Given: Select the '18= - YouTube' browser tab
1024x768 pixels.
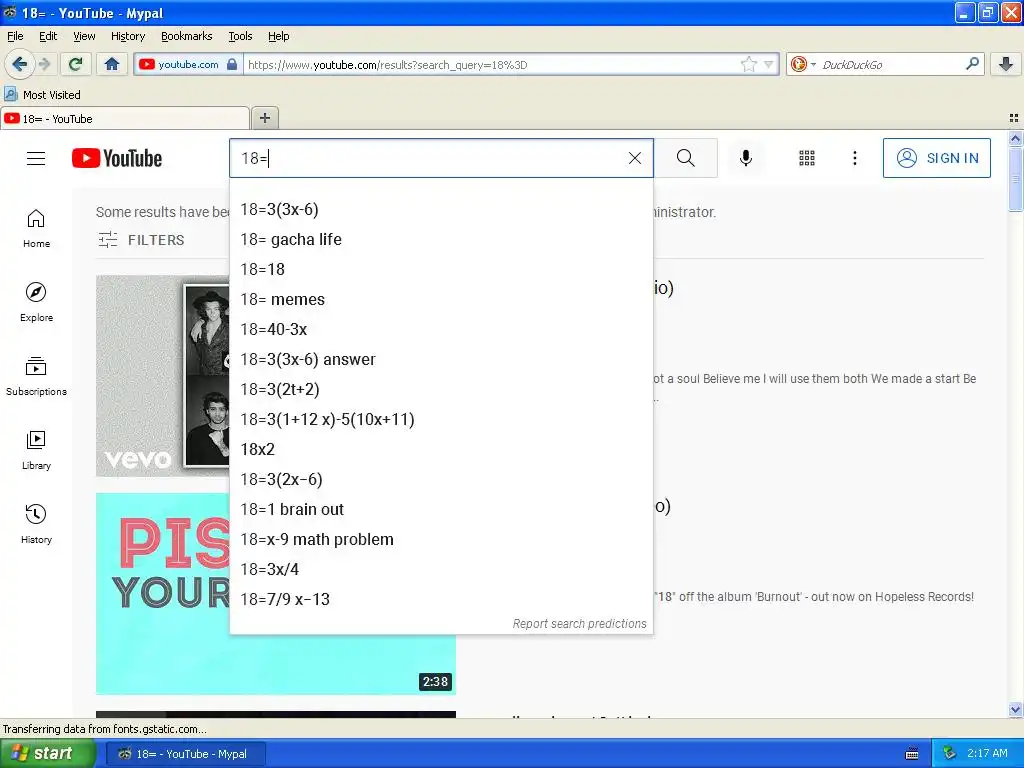Looking at the screenshot, I should 125,118.
